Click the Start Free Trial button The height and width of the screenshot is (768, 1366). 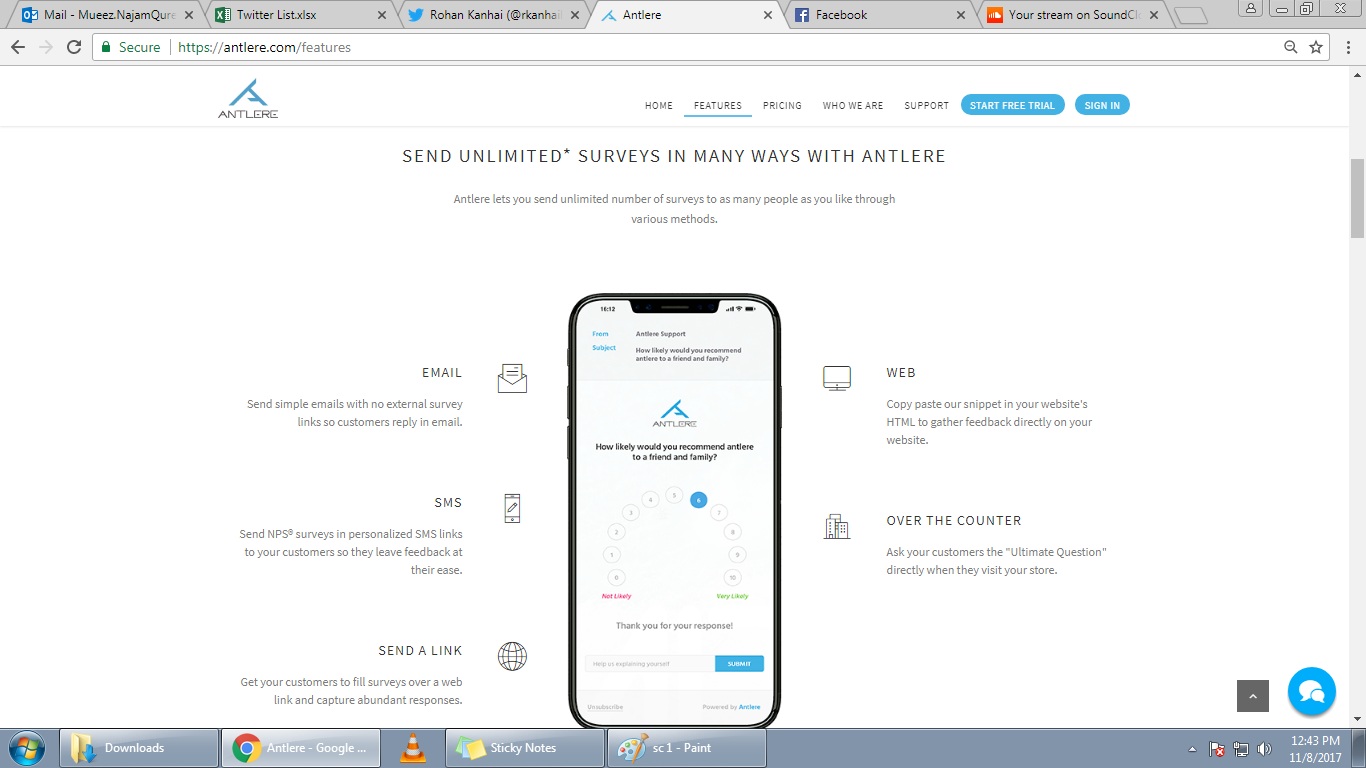click(x=1012, y=105)
